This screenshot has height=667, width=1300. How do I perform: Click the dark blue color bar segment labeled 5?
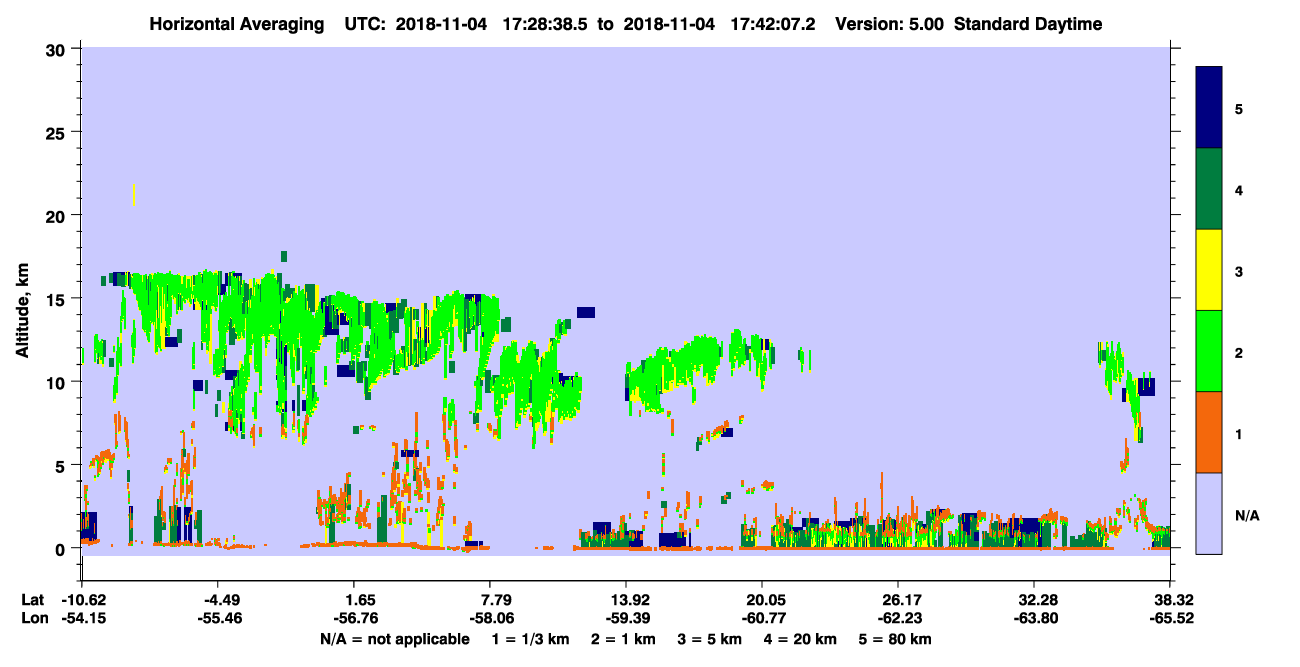click(x=1209, y=108)
